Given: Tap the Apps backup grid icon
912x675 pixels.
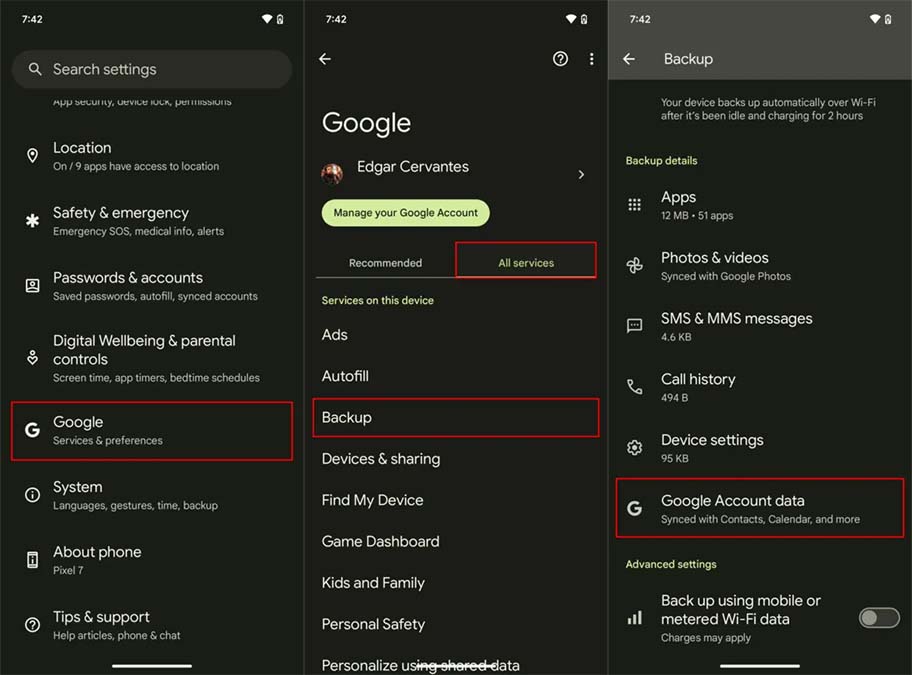Looking at the screenshot, I should (x=634, y=205).
